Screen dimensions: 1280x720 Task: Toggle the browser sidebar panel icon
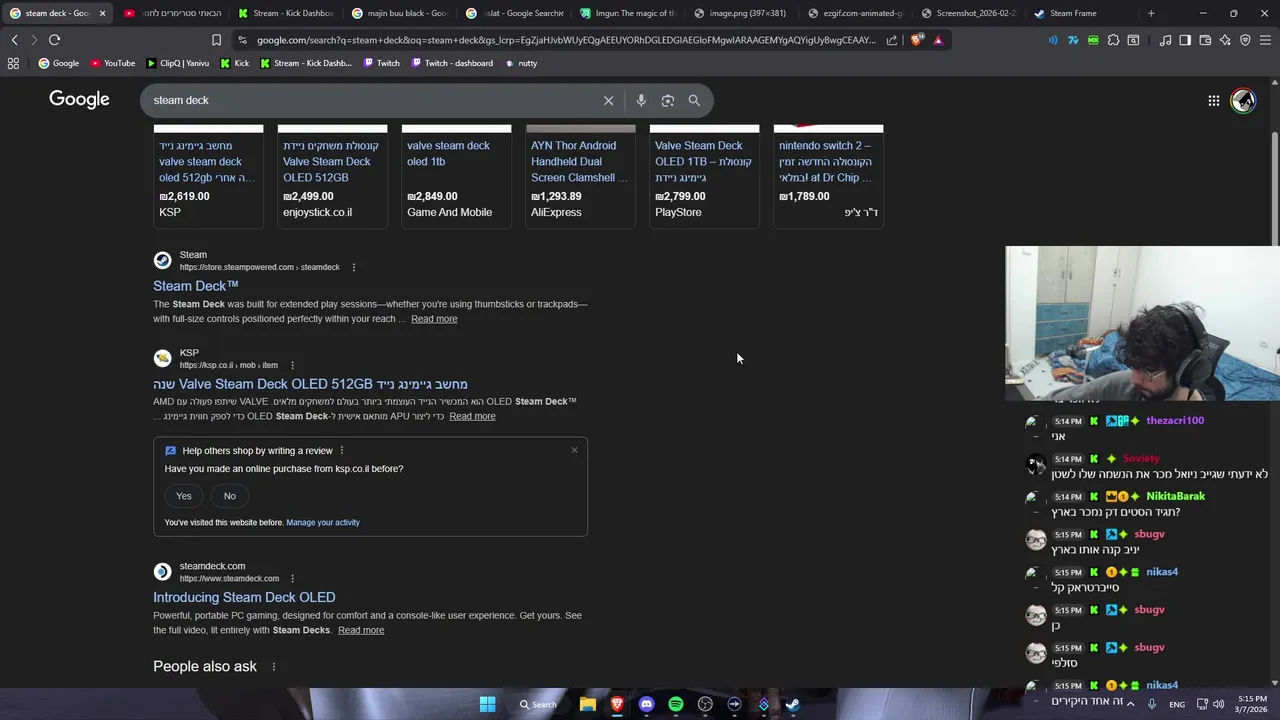coord(1185,40)
